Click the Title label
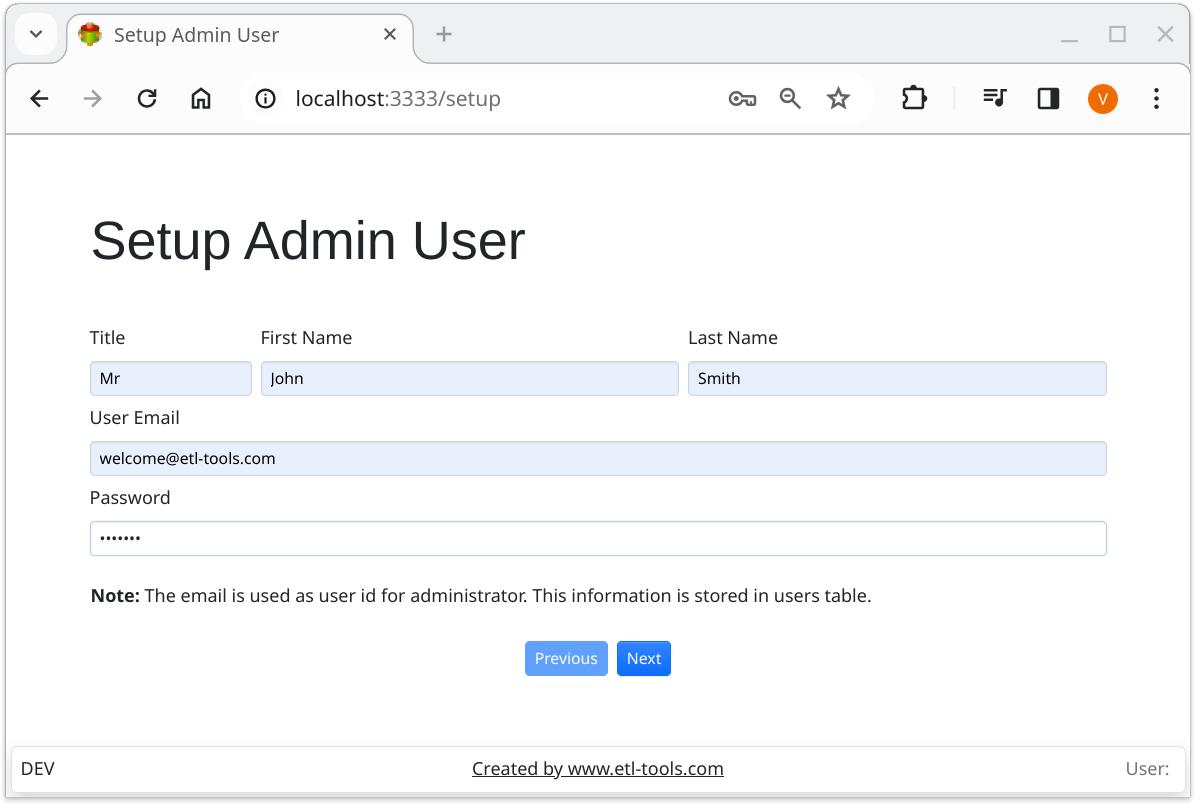 click(x=108, y=338)
